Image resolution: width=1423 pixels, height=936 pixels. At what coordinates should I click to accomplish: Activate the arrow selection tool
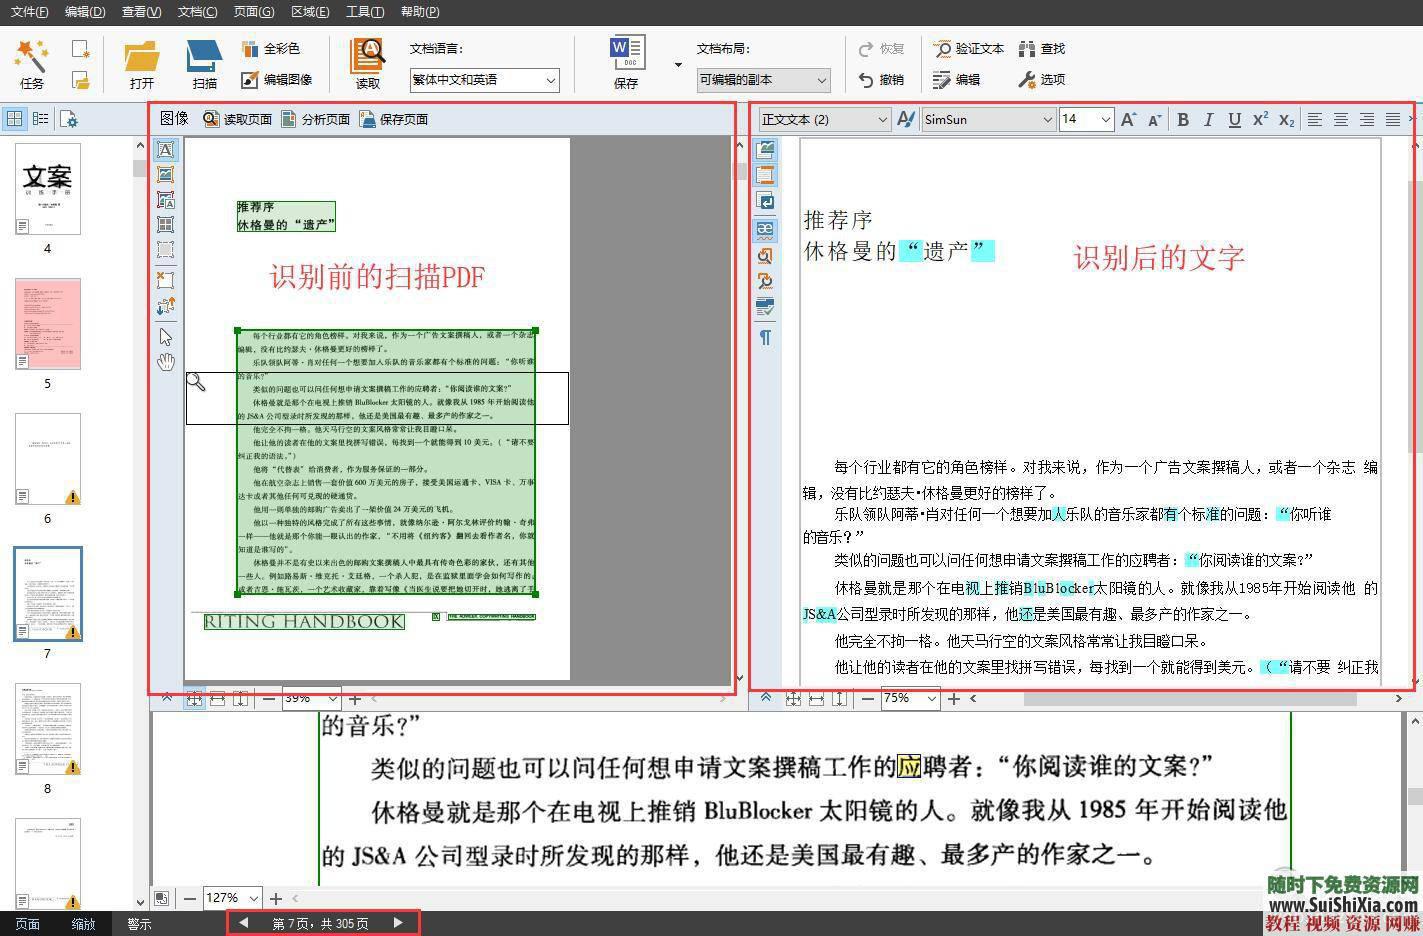coord(166,336)
